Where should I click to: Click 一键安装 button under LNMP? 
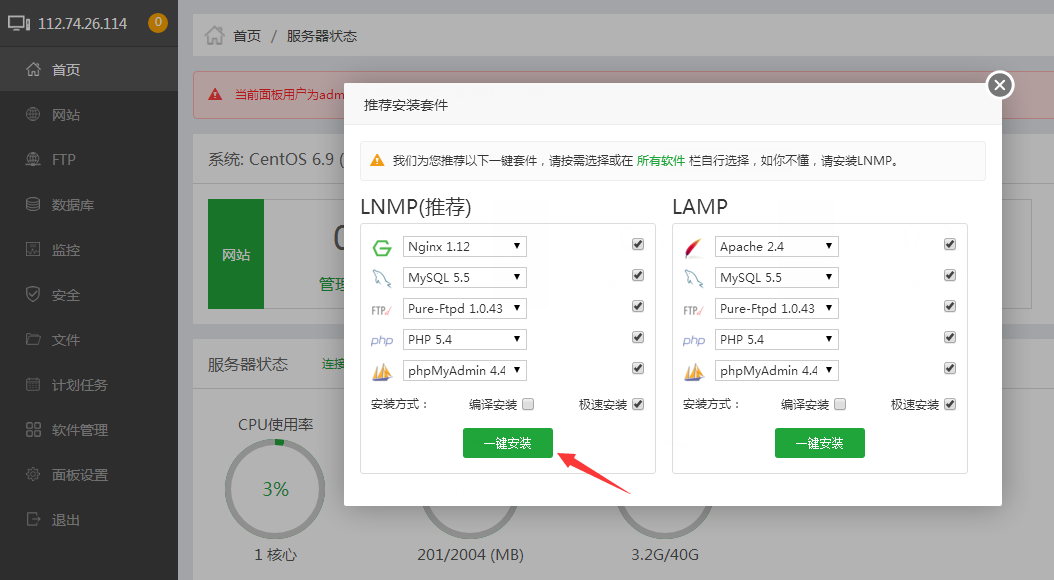click(x=507, y=443)
